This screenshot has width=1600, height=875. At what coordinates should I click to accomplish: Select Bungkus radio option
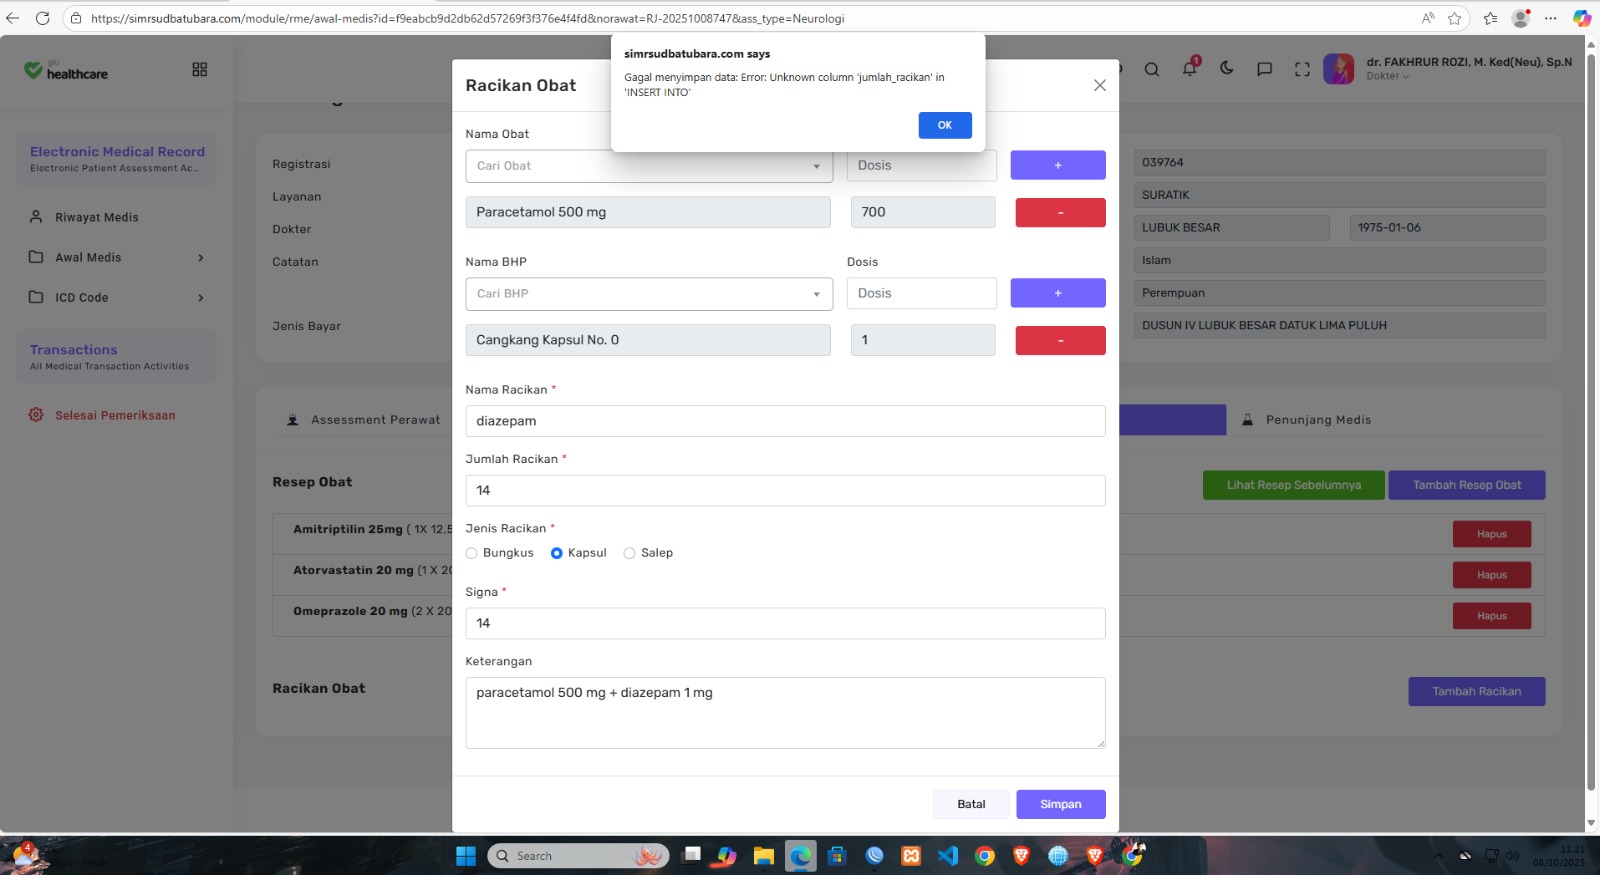pos(472,553)
